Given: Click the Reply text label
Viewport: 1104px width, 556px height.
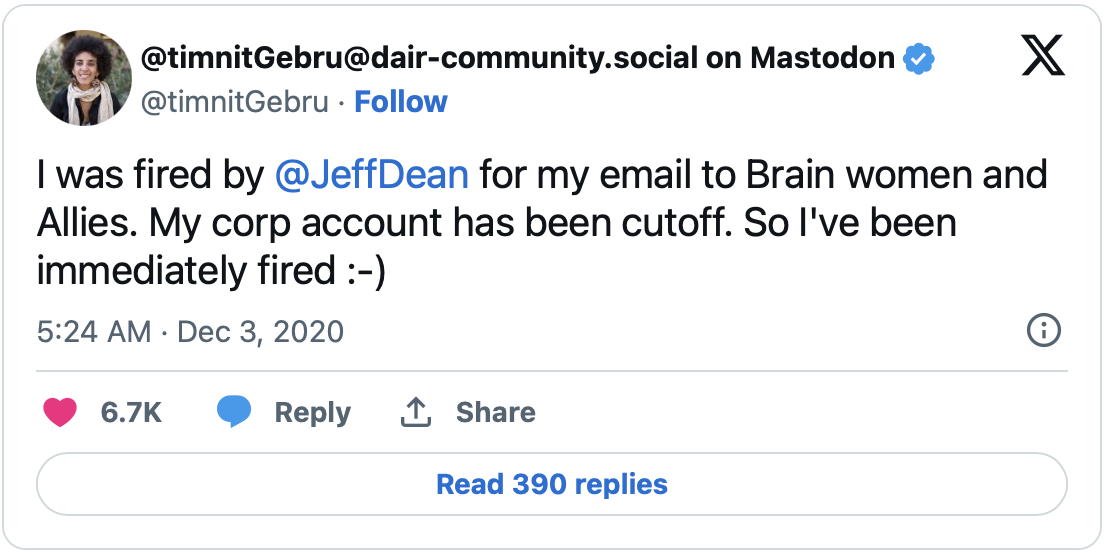Looking at the screenshot, I should point(313,412).
